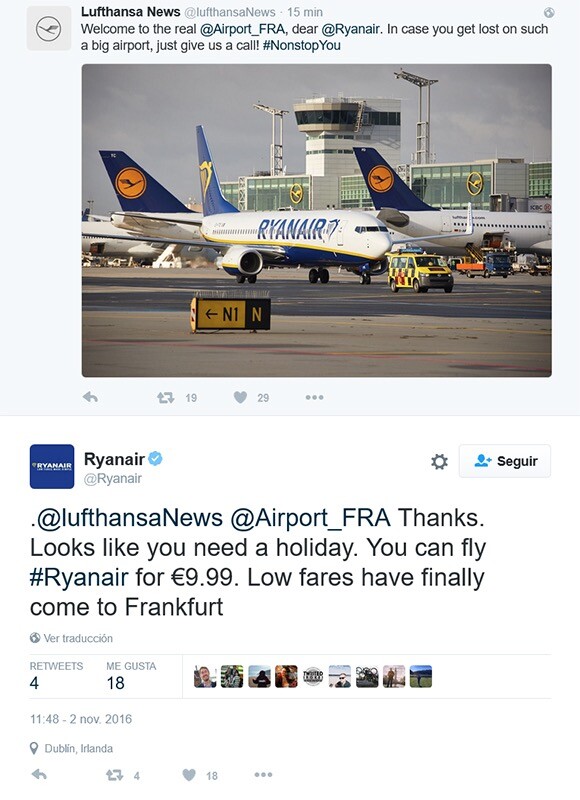The height and width of the screenshot is (800, 580).
Task: Retweet the Ryanair tweet
Action: [115, 775]
